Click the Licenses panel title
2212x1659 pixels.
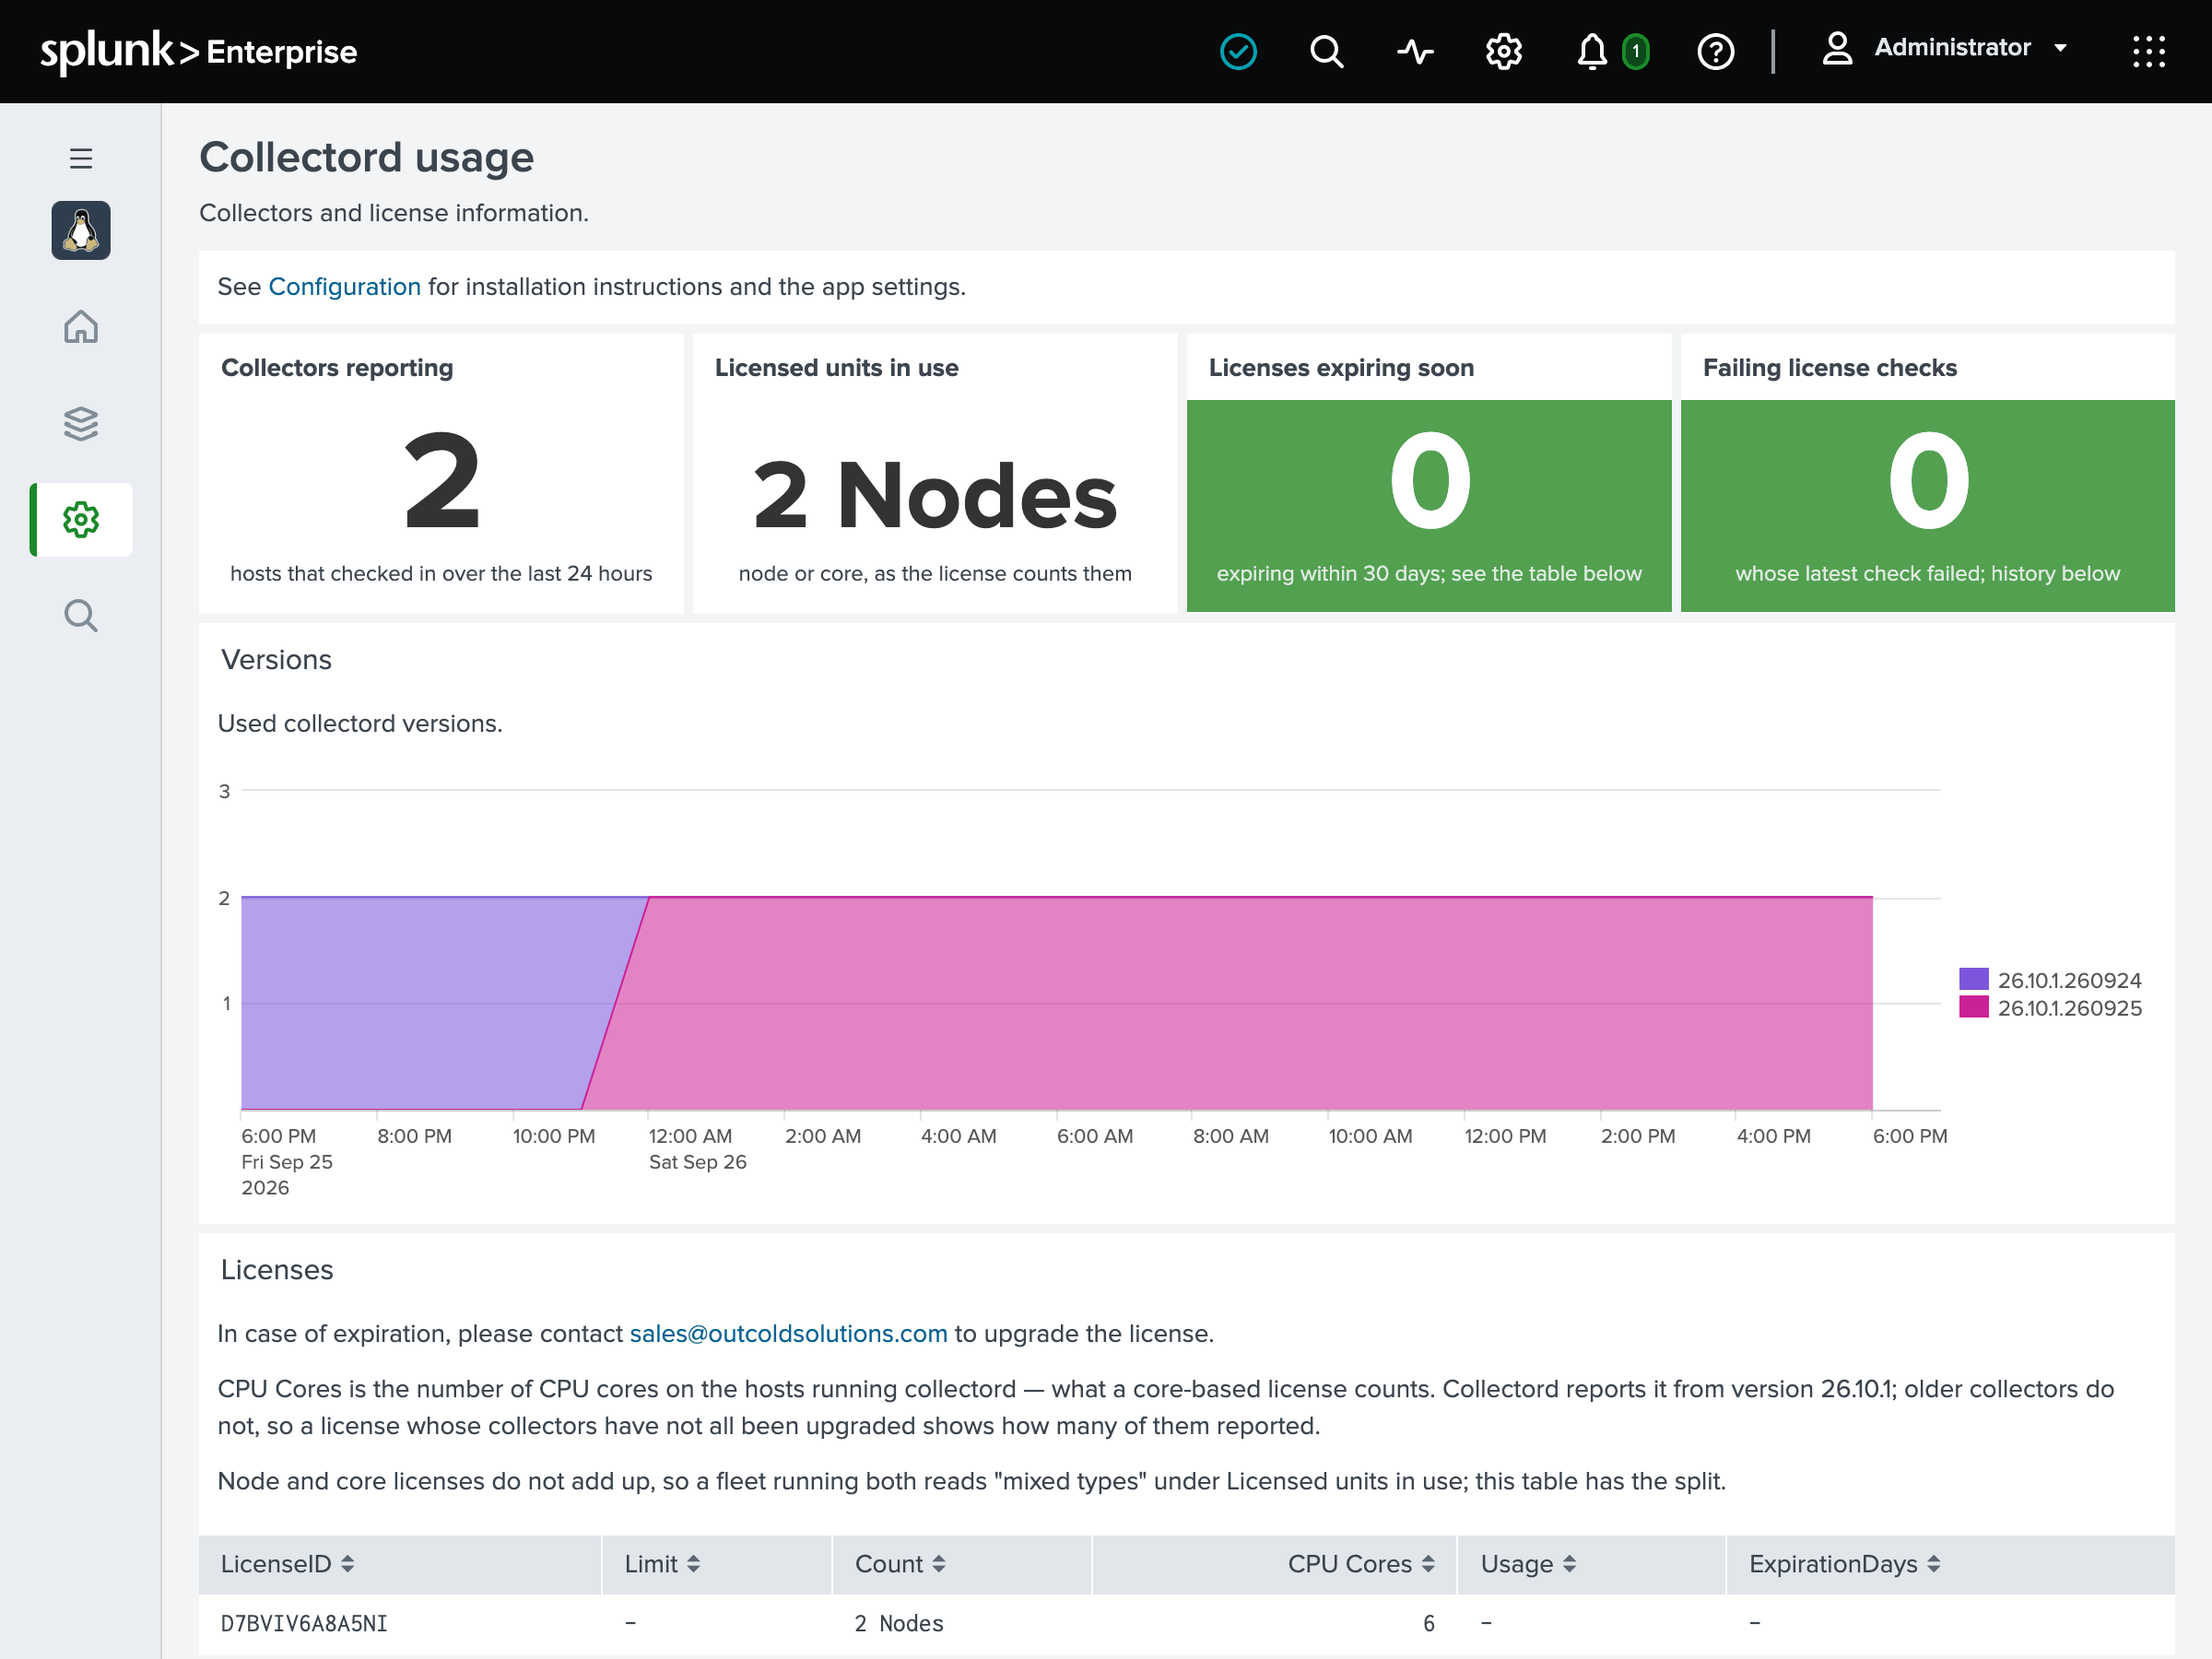277,1269
